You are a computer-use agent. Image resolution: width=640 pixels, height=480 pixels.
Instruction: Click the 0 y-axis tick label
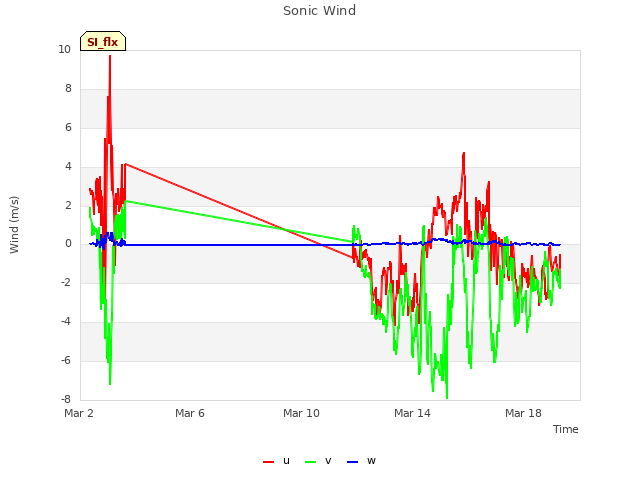tap(68, 244)
